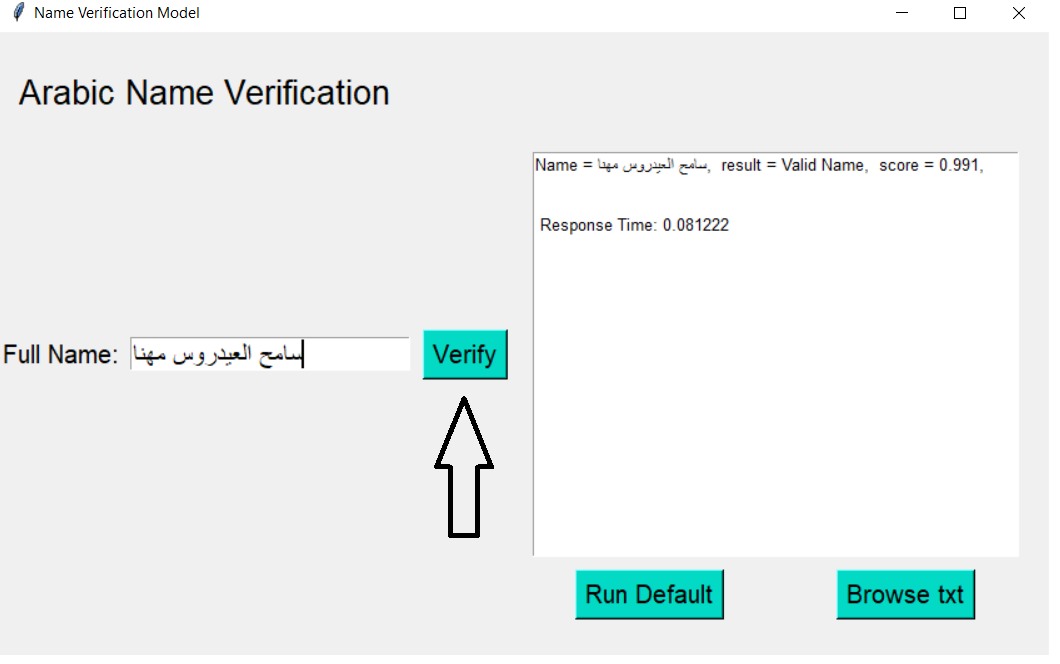The width and height of the screenshot is (1060, 664).
Task: Click the title bar text Name Verification Model
Action: tap(115, 13)
